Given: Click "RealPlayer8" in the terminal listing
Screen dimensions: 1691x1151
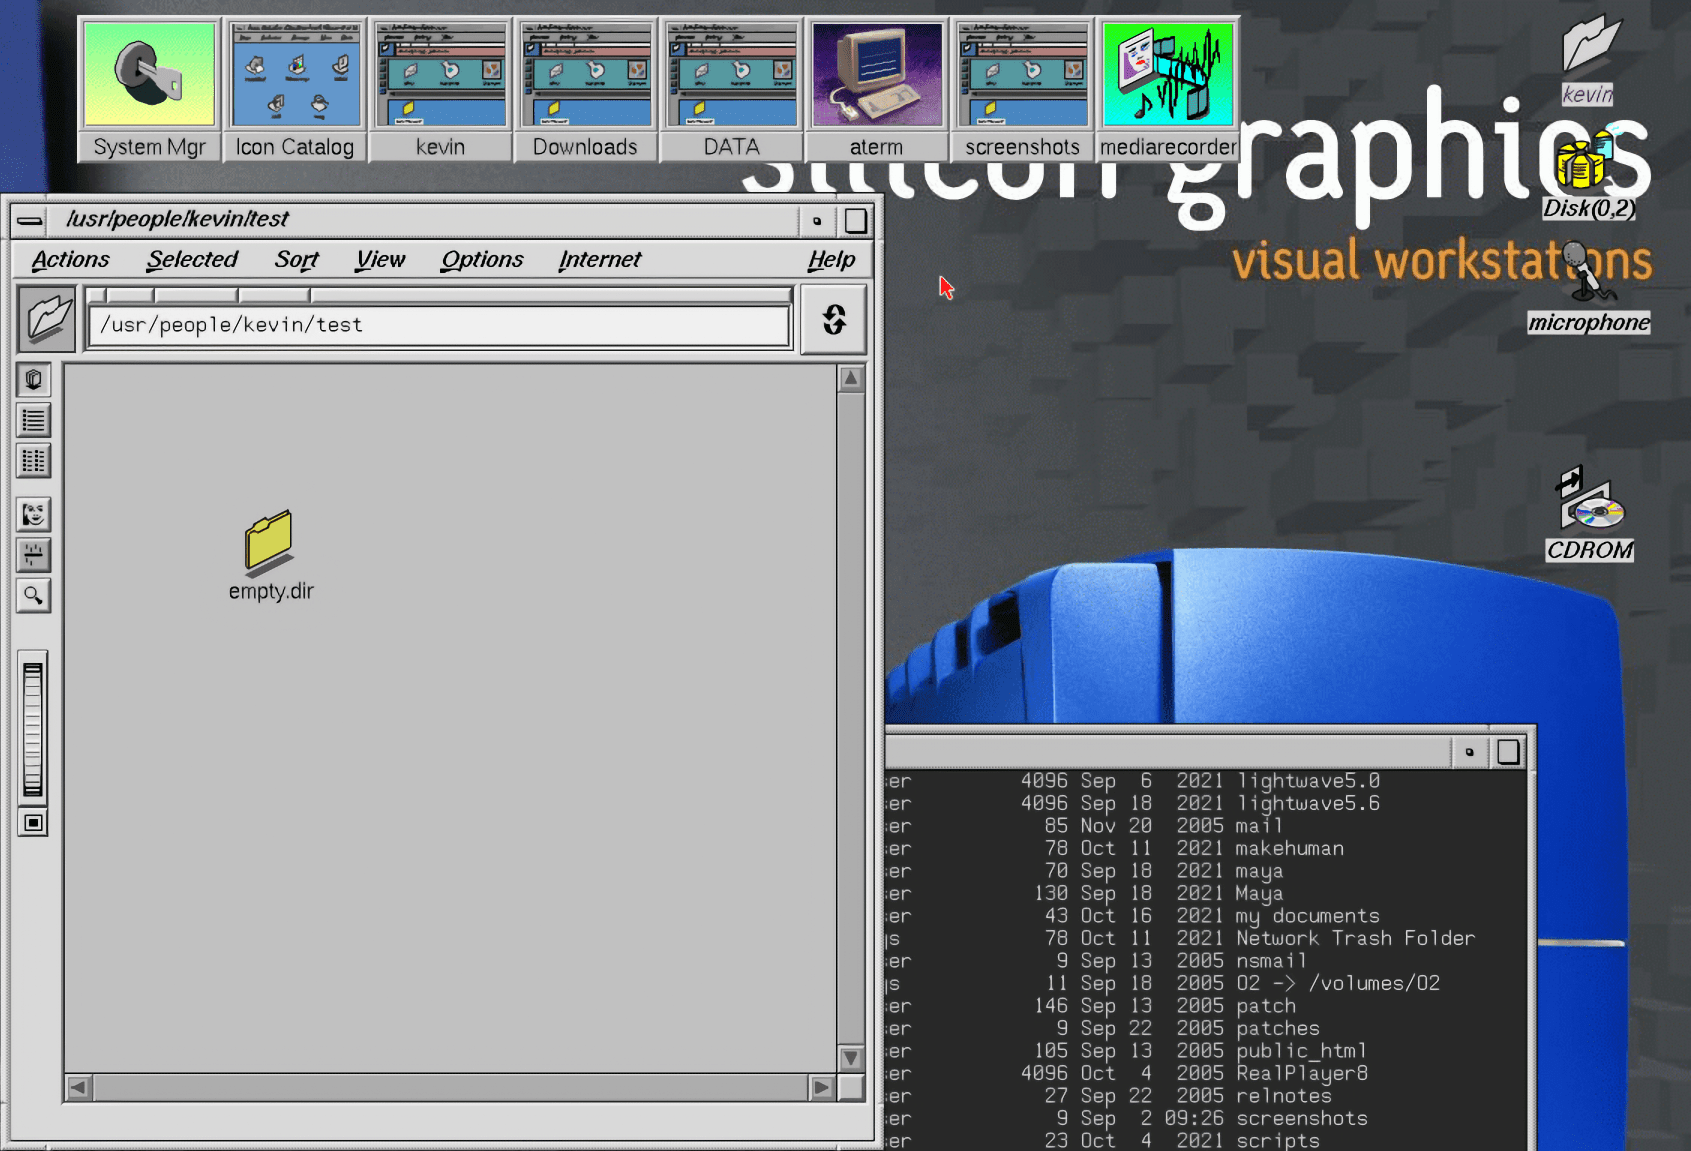Looking at the screenshot, I should tap(1302, 1074).
